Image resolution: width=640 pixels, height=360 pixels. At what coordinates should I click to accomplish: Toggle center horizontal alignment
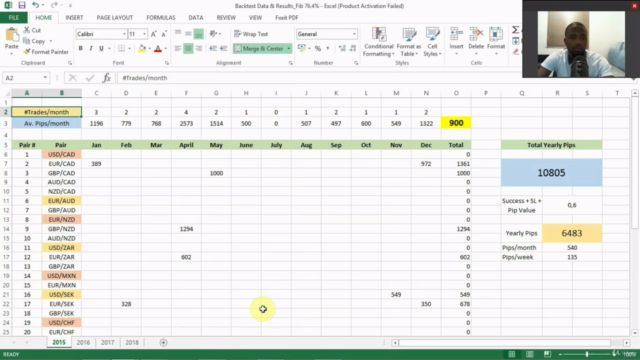click(x=188, y=49)
